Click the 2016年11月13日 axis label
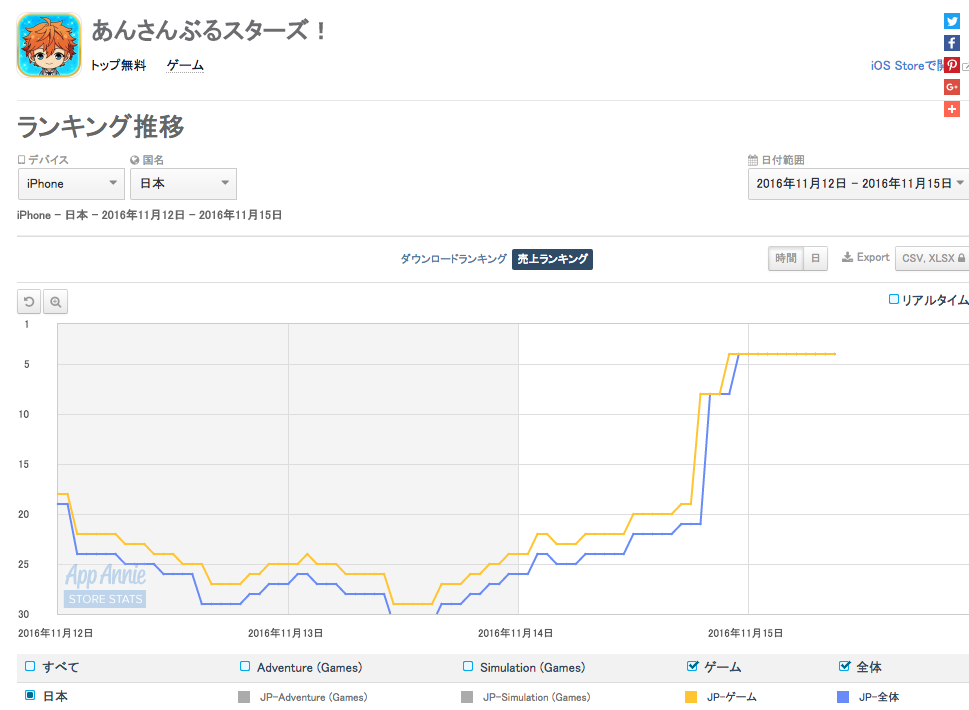This screenshot has width=969, height=710. [x=286, y=633]
